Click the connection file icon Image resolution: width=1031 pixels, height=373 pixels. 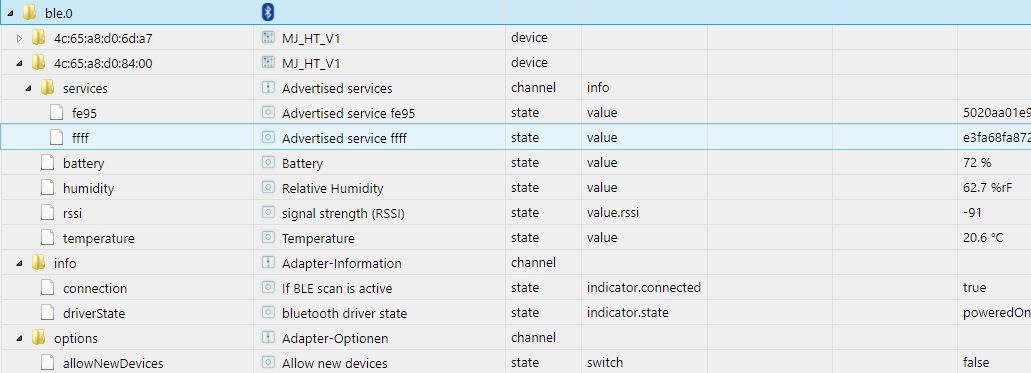click(47, 287)
